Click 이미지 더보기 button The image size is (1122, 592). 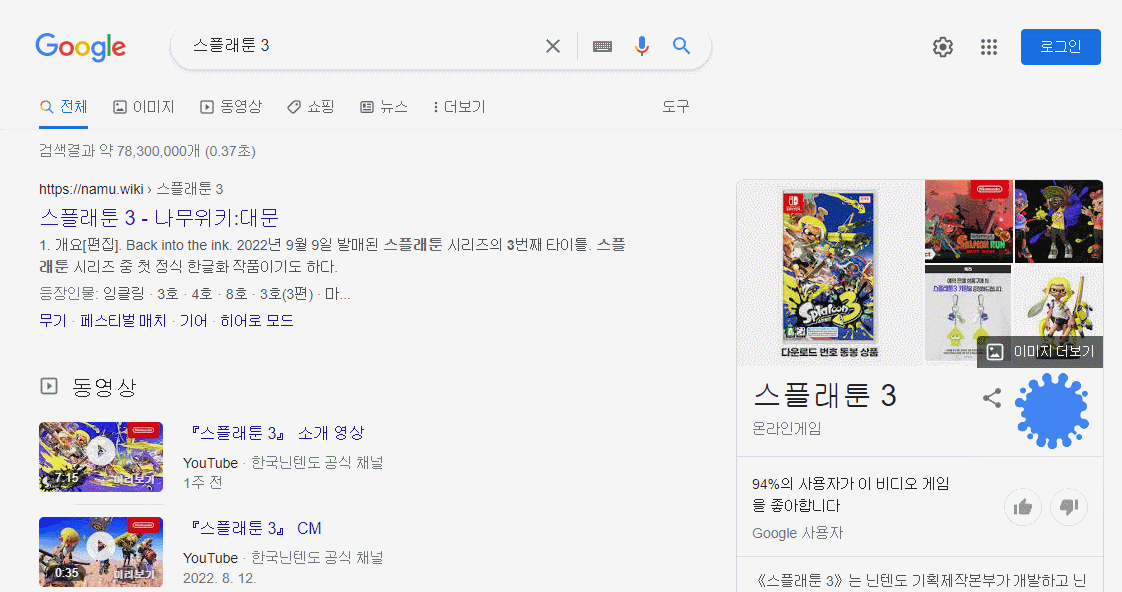pos(1040,351)
